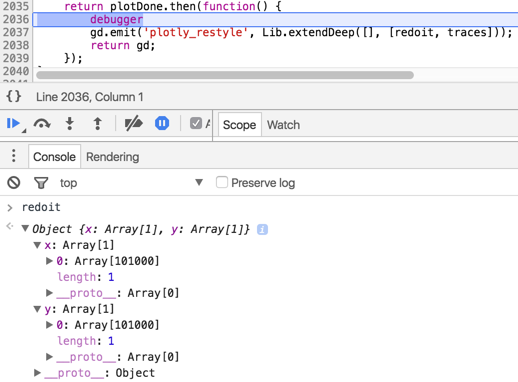Step into next function call
The height and width of the screenshot is (382, 518).
point(70,124)
